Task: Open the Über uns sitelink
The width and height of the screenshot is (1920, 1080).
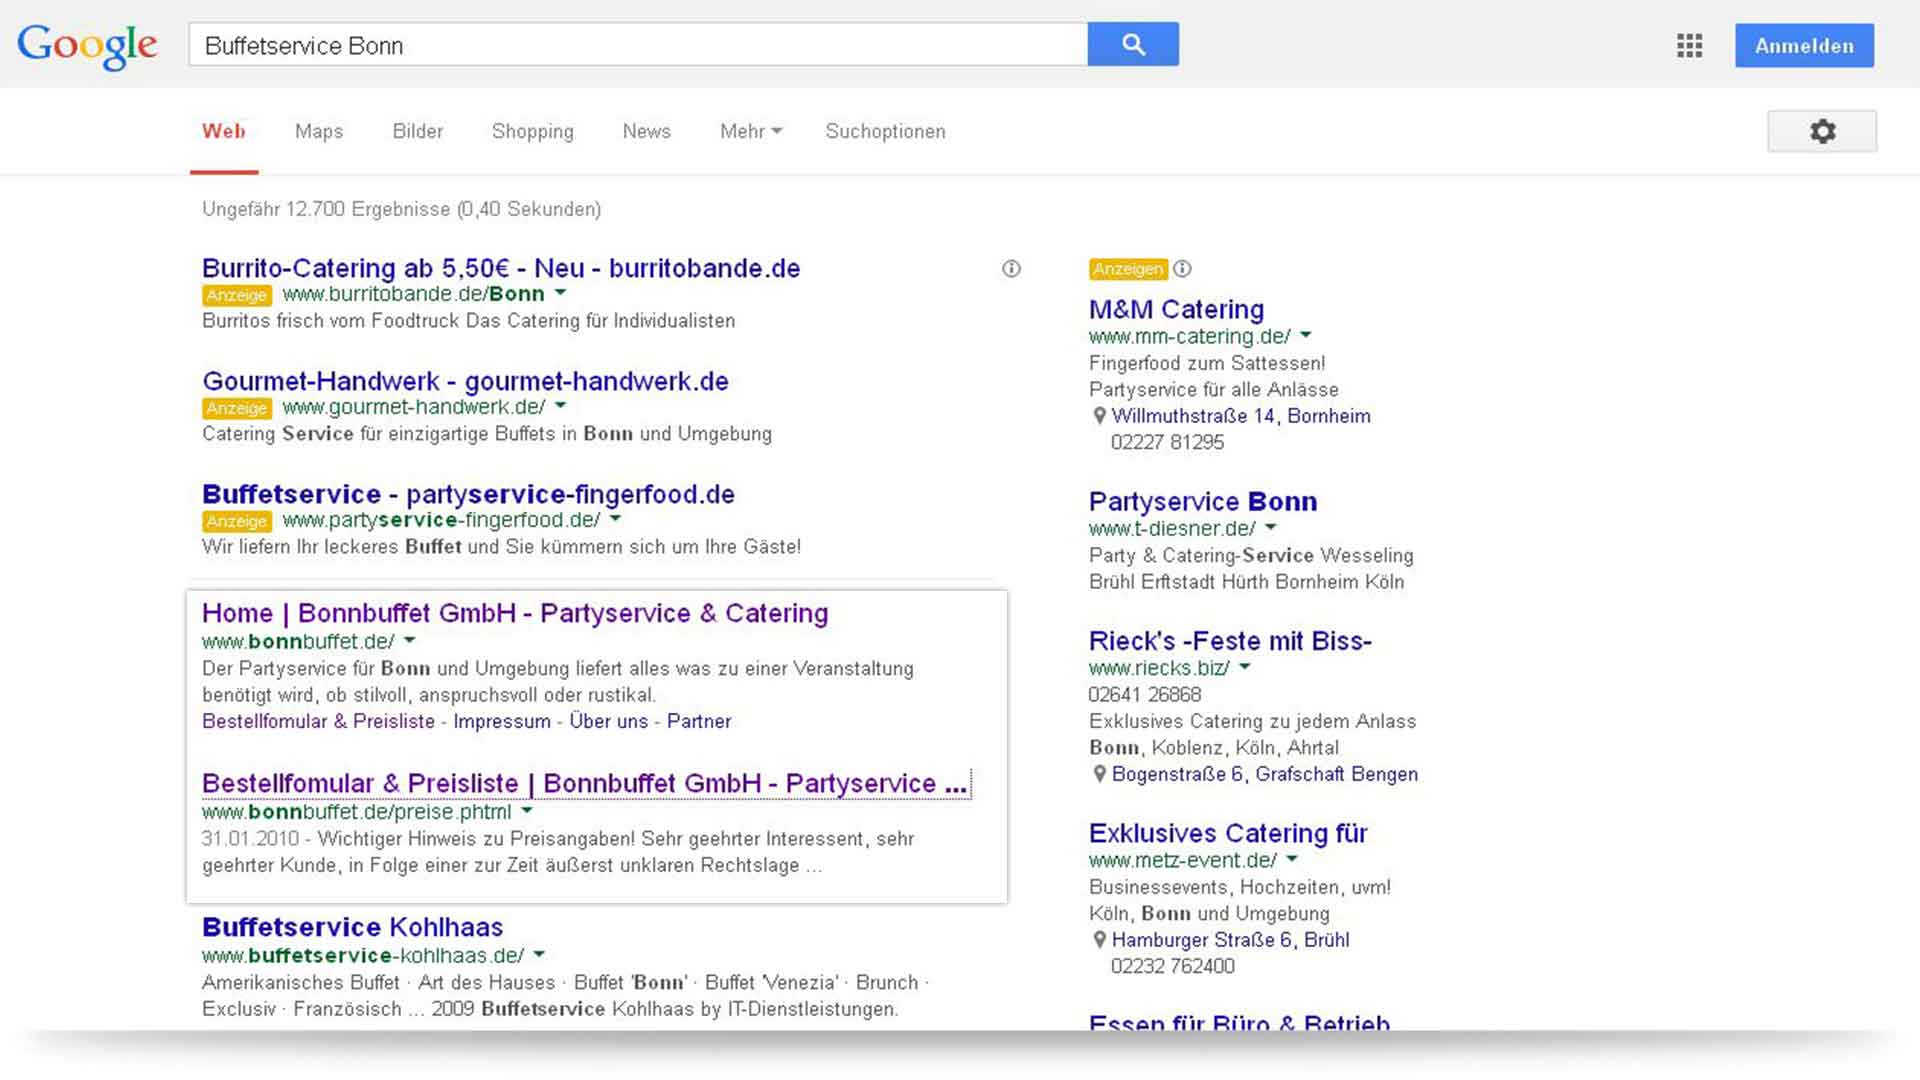Action: 608,721
